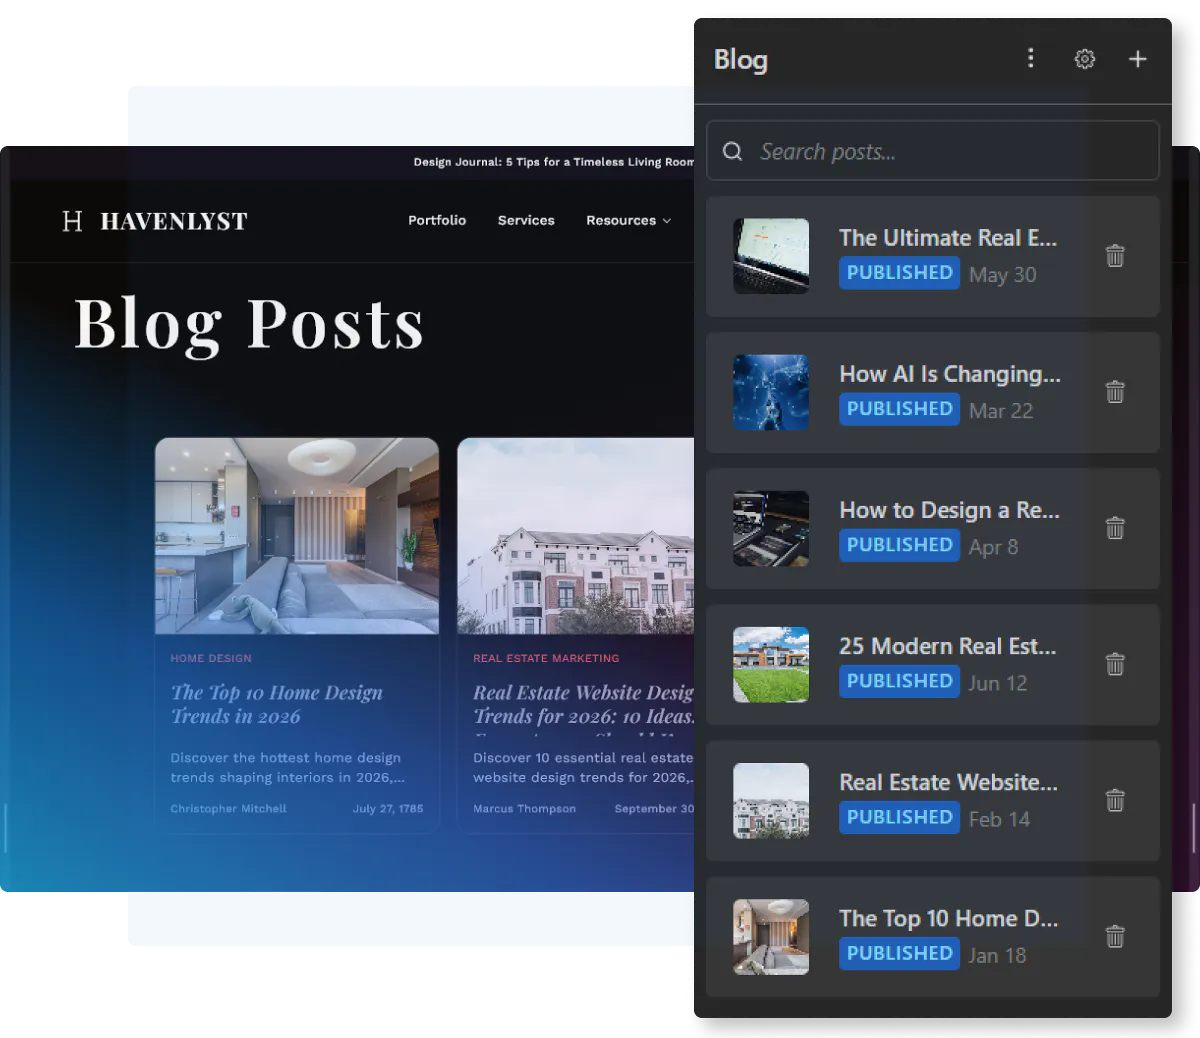The width and height of the screenshot is (1200, 1038).
Task: Delete 'How to Design a Re...' post
Action: (x=1115, y=528)
